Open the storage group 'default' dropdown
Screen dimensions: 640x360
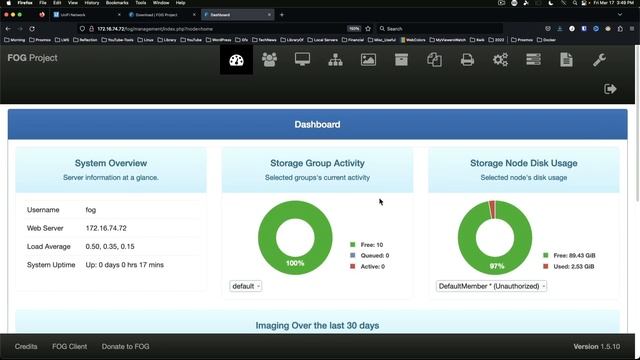tap(246, 287)
